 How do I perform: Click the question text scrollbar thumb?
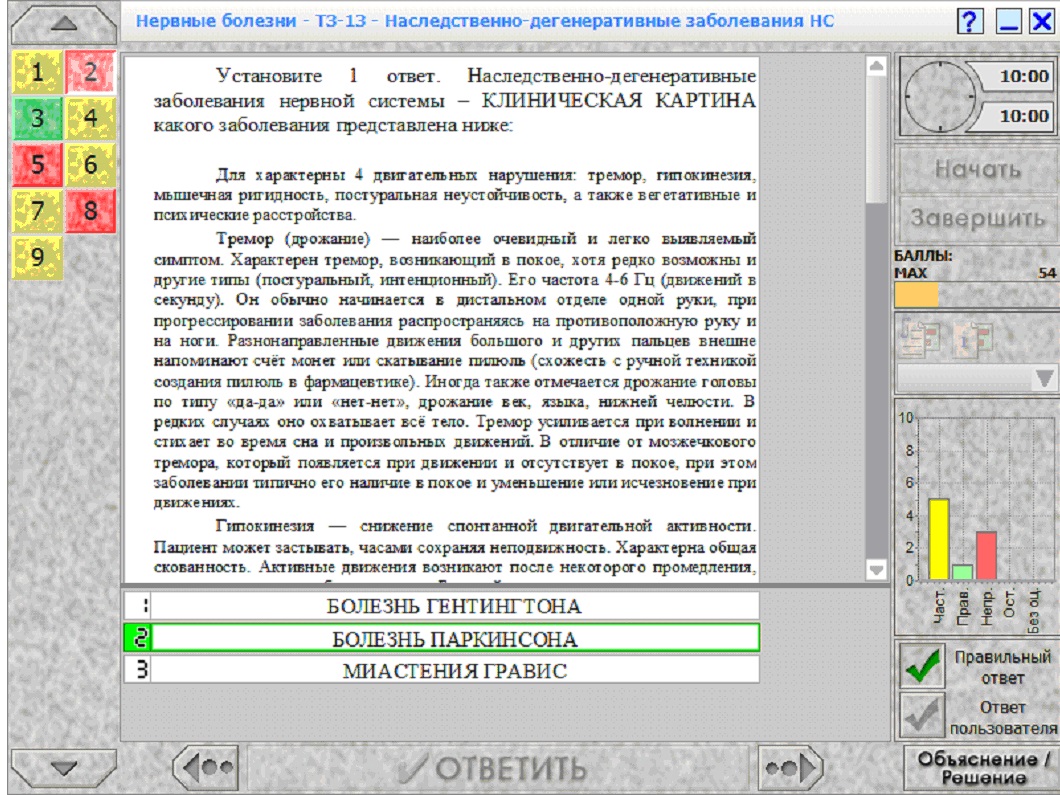click(876, 139)
